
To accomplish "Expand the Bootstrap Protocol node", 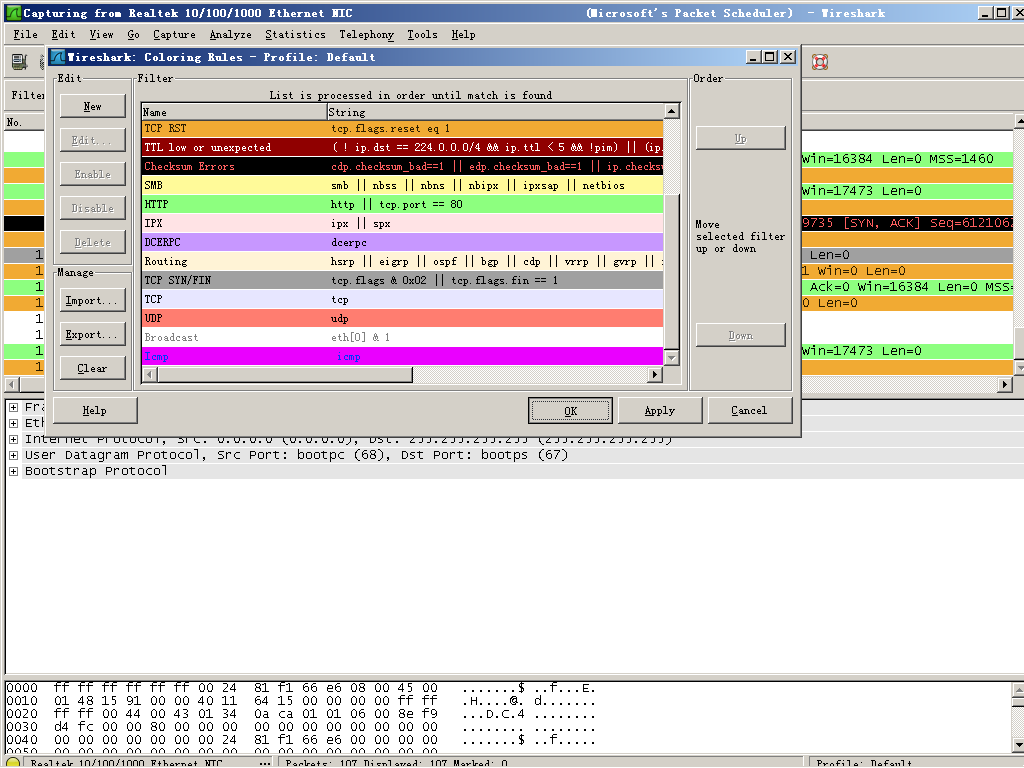I will tap(13, 471).
